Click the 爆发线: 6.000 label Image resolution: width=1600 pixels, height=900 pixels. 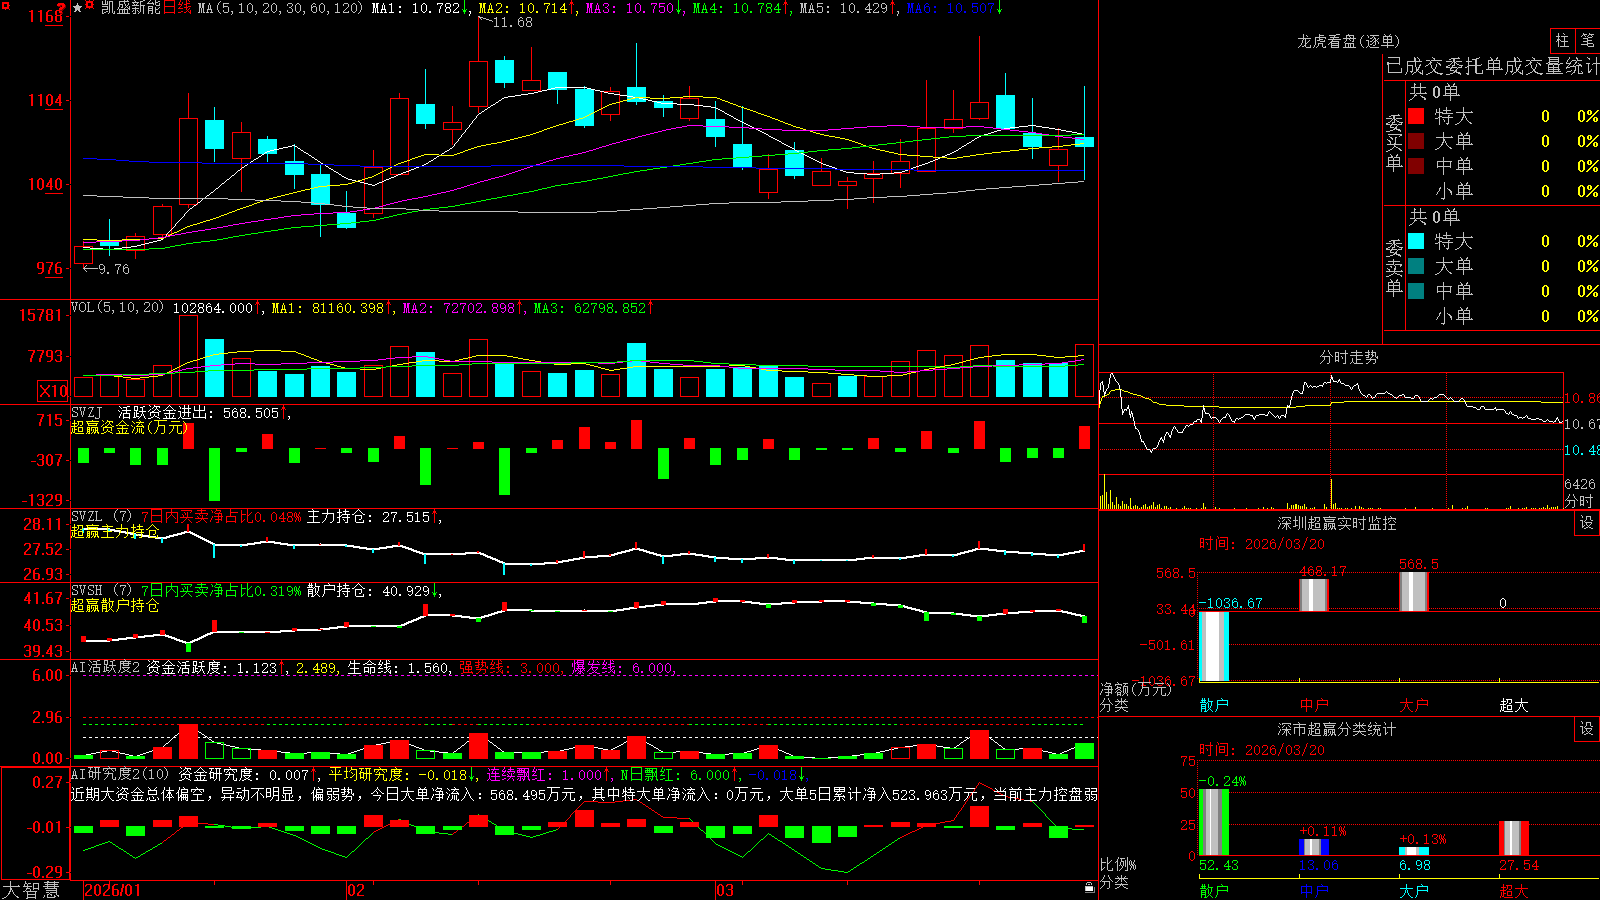(x=624, y=667)
